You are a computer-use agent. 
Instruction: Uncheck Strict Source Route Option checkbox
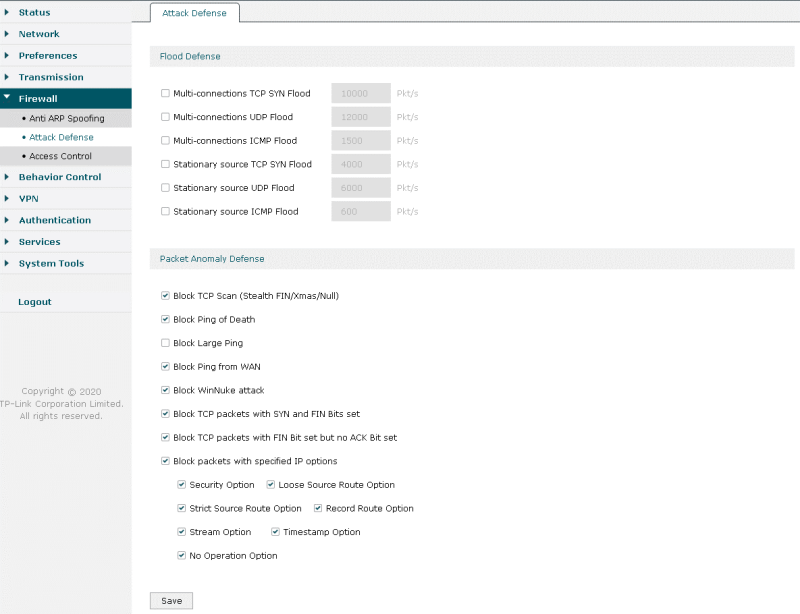(x=182, y=508)
